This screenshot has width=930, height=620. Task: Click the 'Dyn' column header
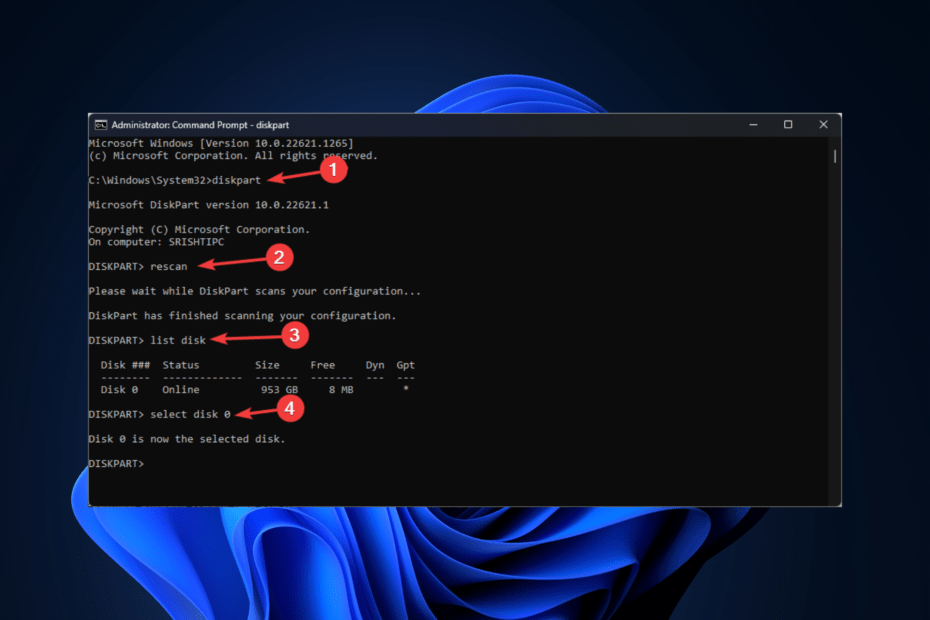click(375, 365)
